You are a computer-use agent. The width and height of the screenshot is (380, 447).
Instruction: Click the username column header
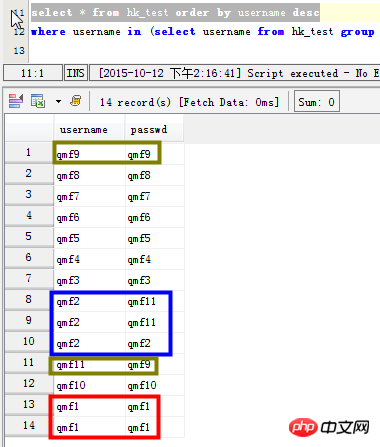point(89,130)
